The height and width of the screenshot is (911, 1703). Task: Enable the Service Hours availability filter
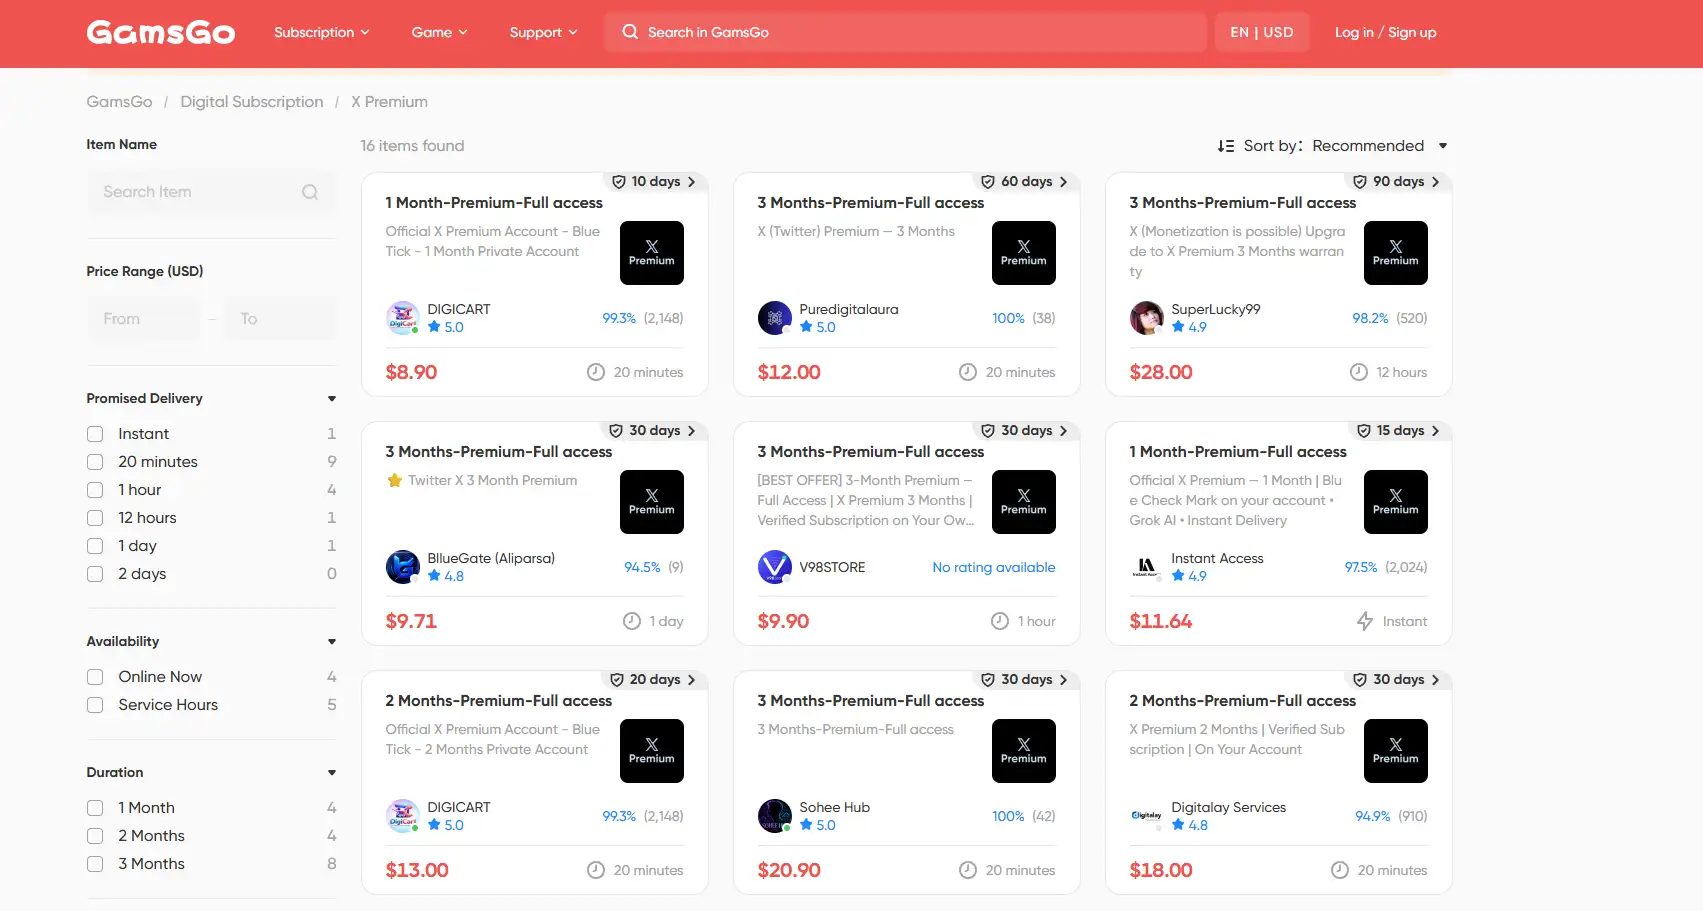click(95, 705)
